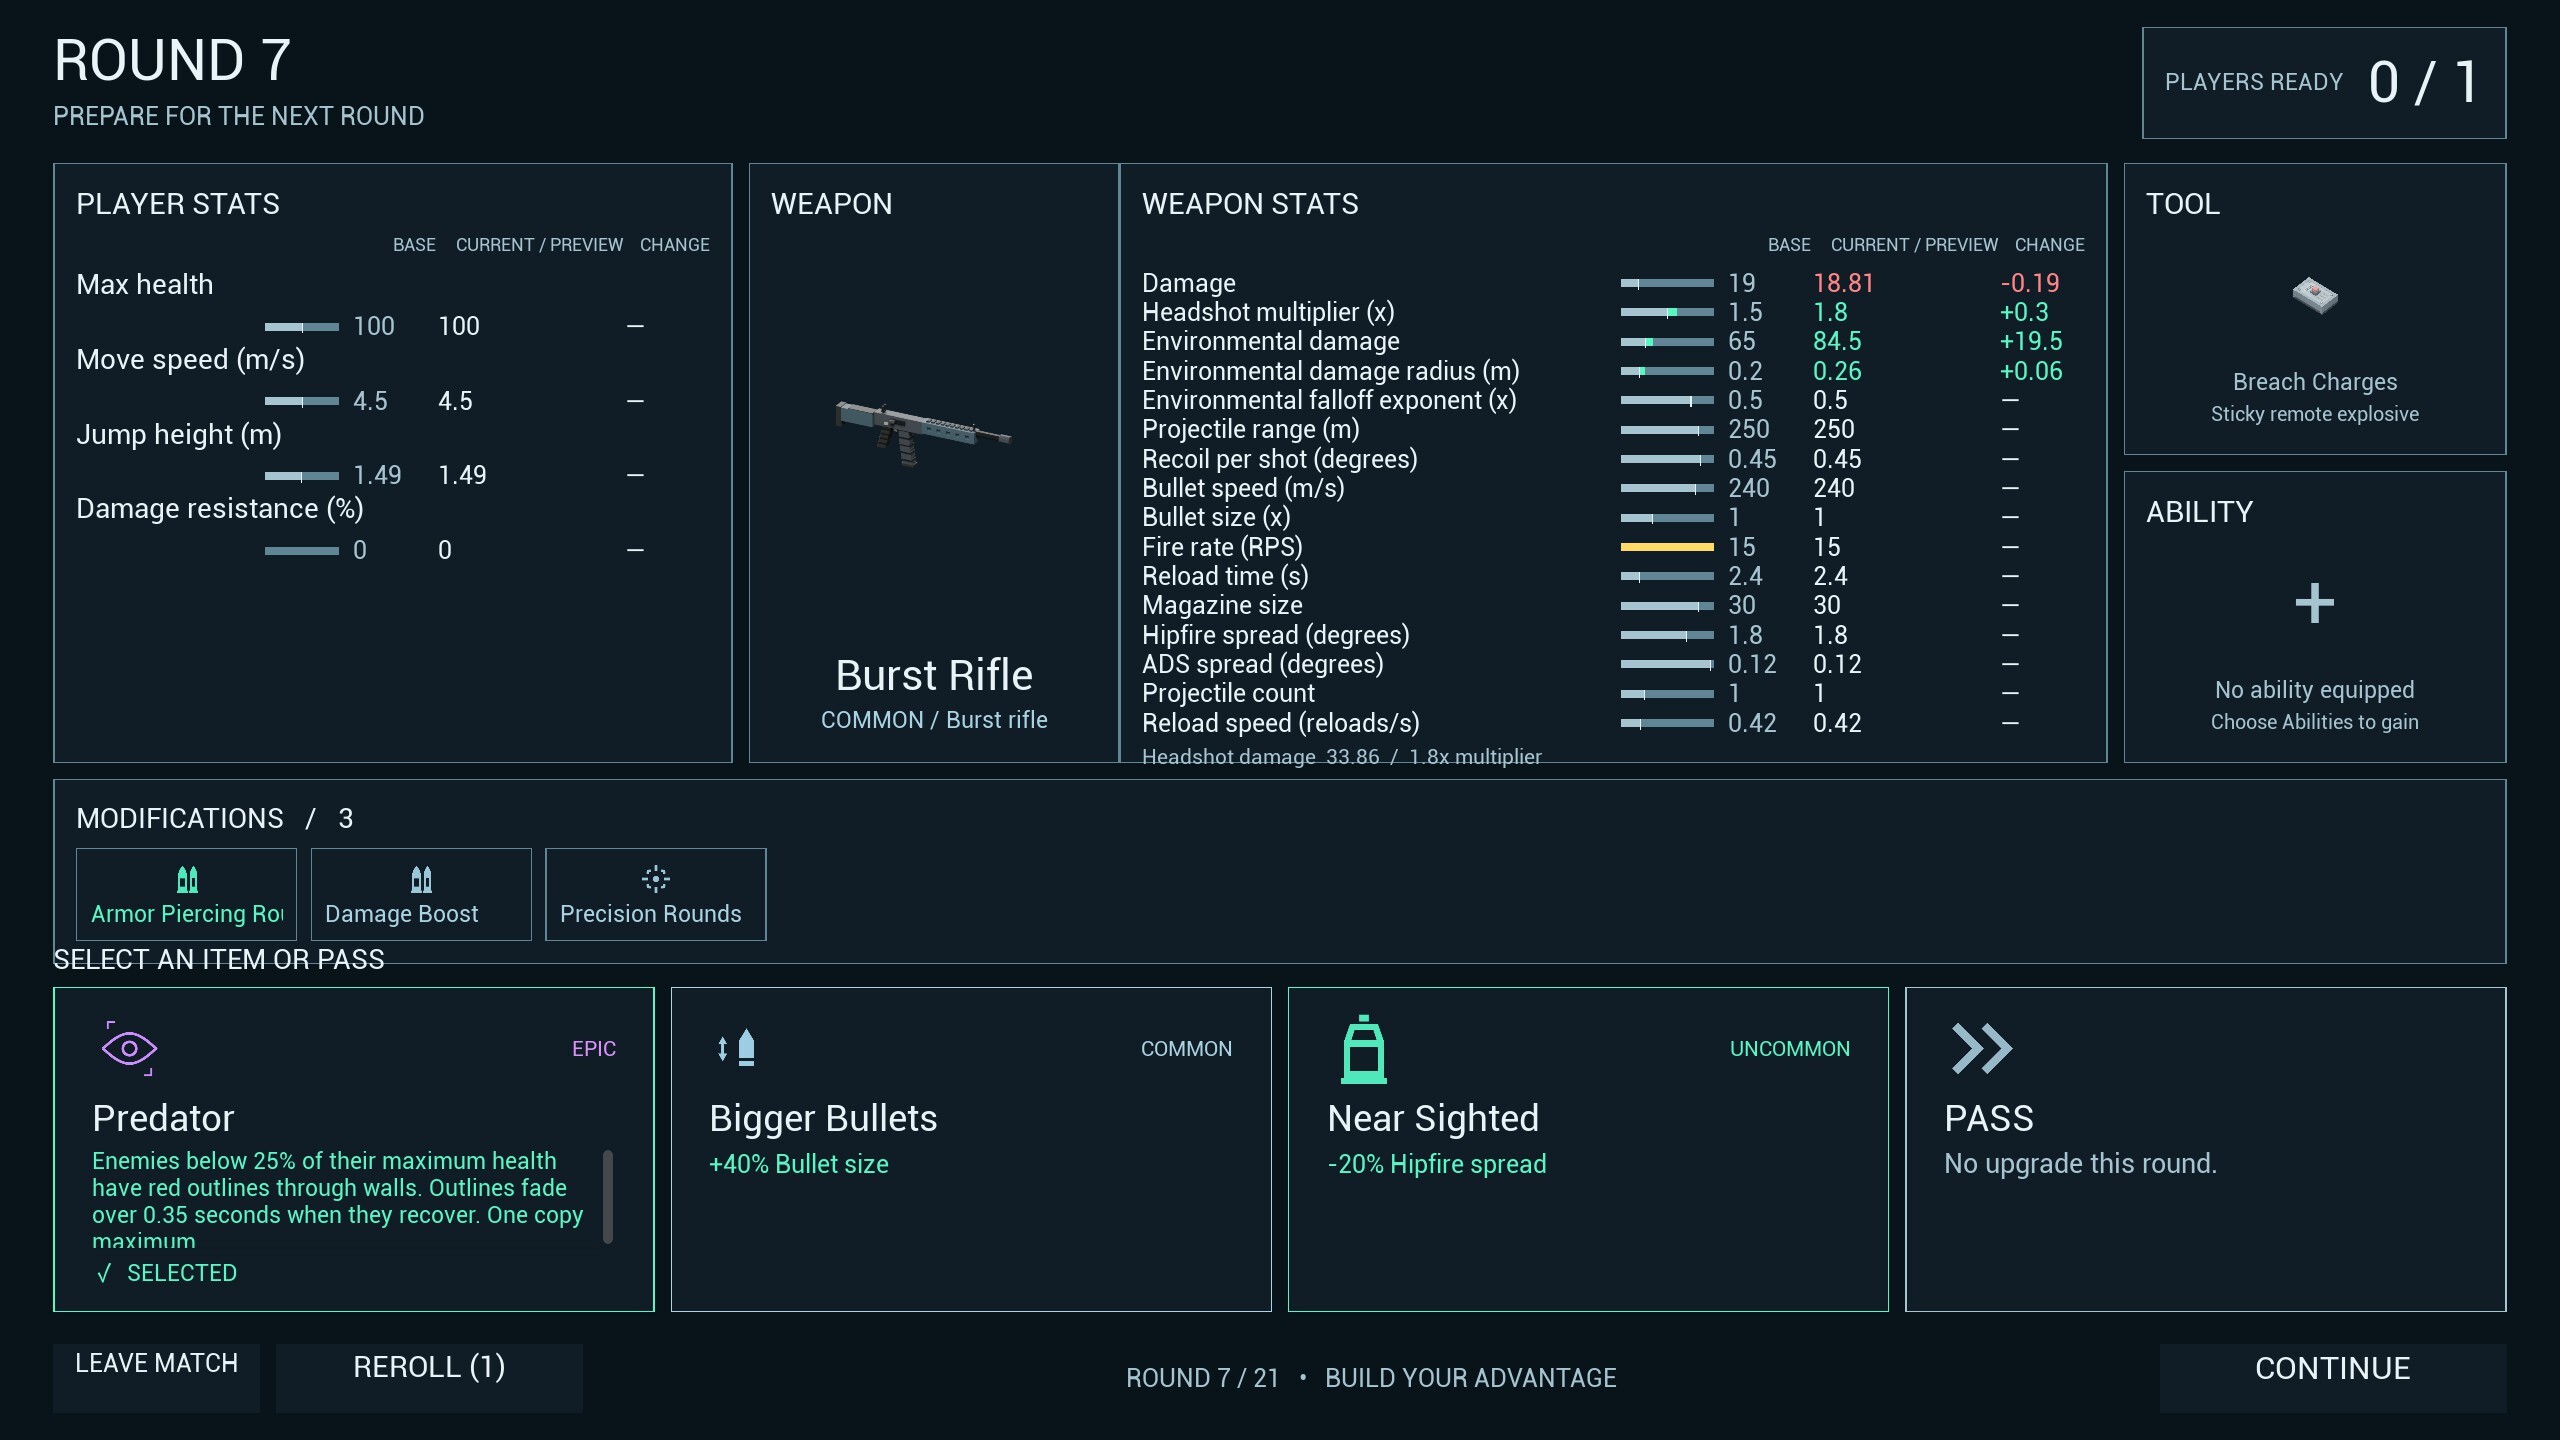Click the plus icon in Ability panel
This screenshot has height=1440, width=2560.
2314,603
